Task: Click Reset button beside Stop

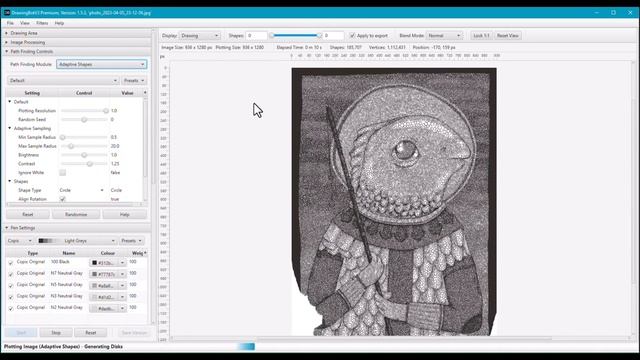Action: click(91, 333)
